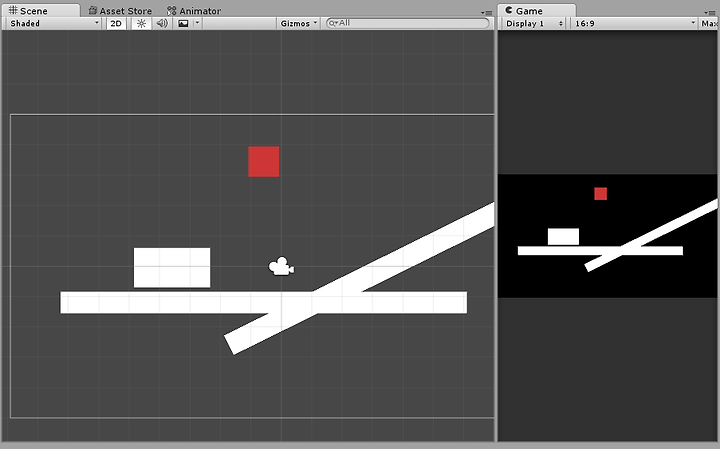Open the Display 1 dropdown

(534, 23)
